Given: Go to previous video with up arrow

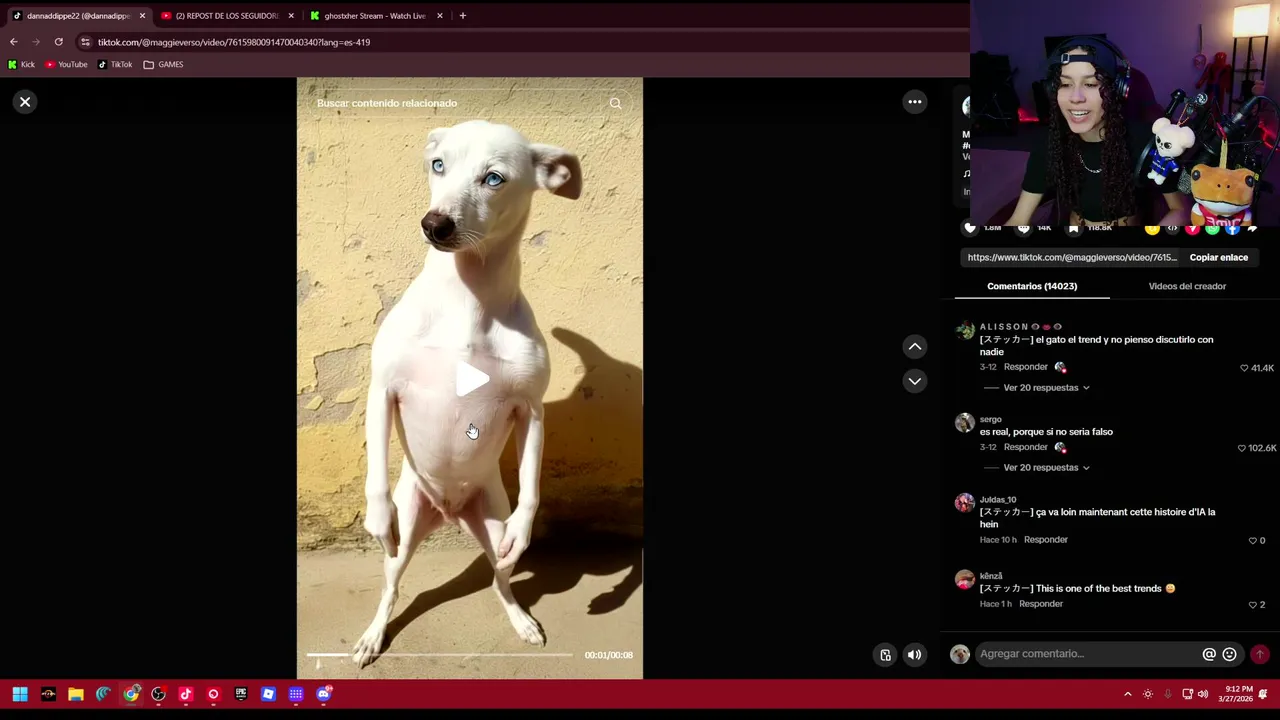Looking at the screenshot, I should 915,347.
